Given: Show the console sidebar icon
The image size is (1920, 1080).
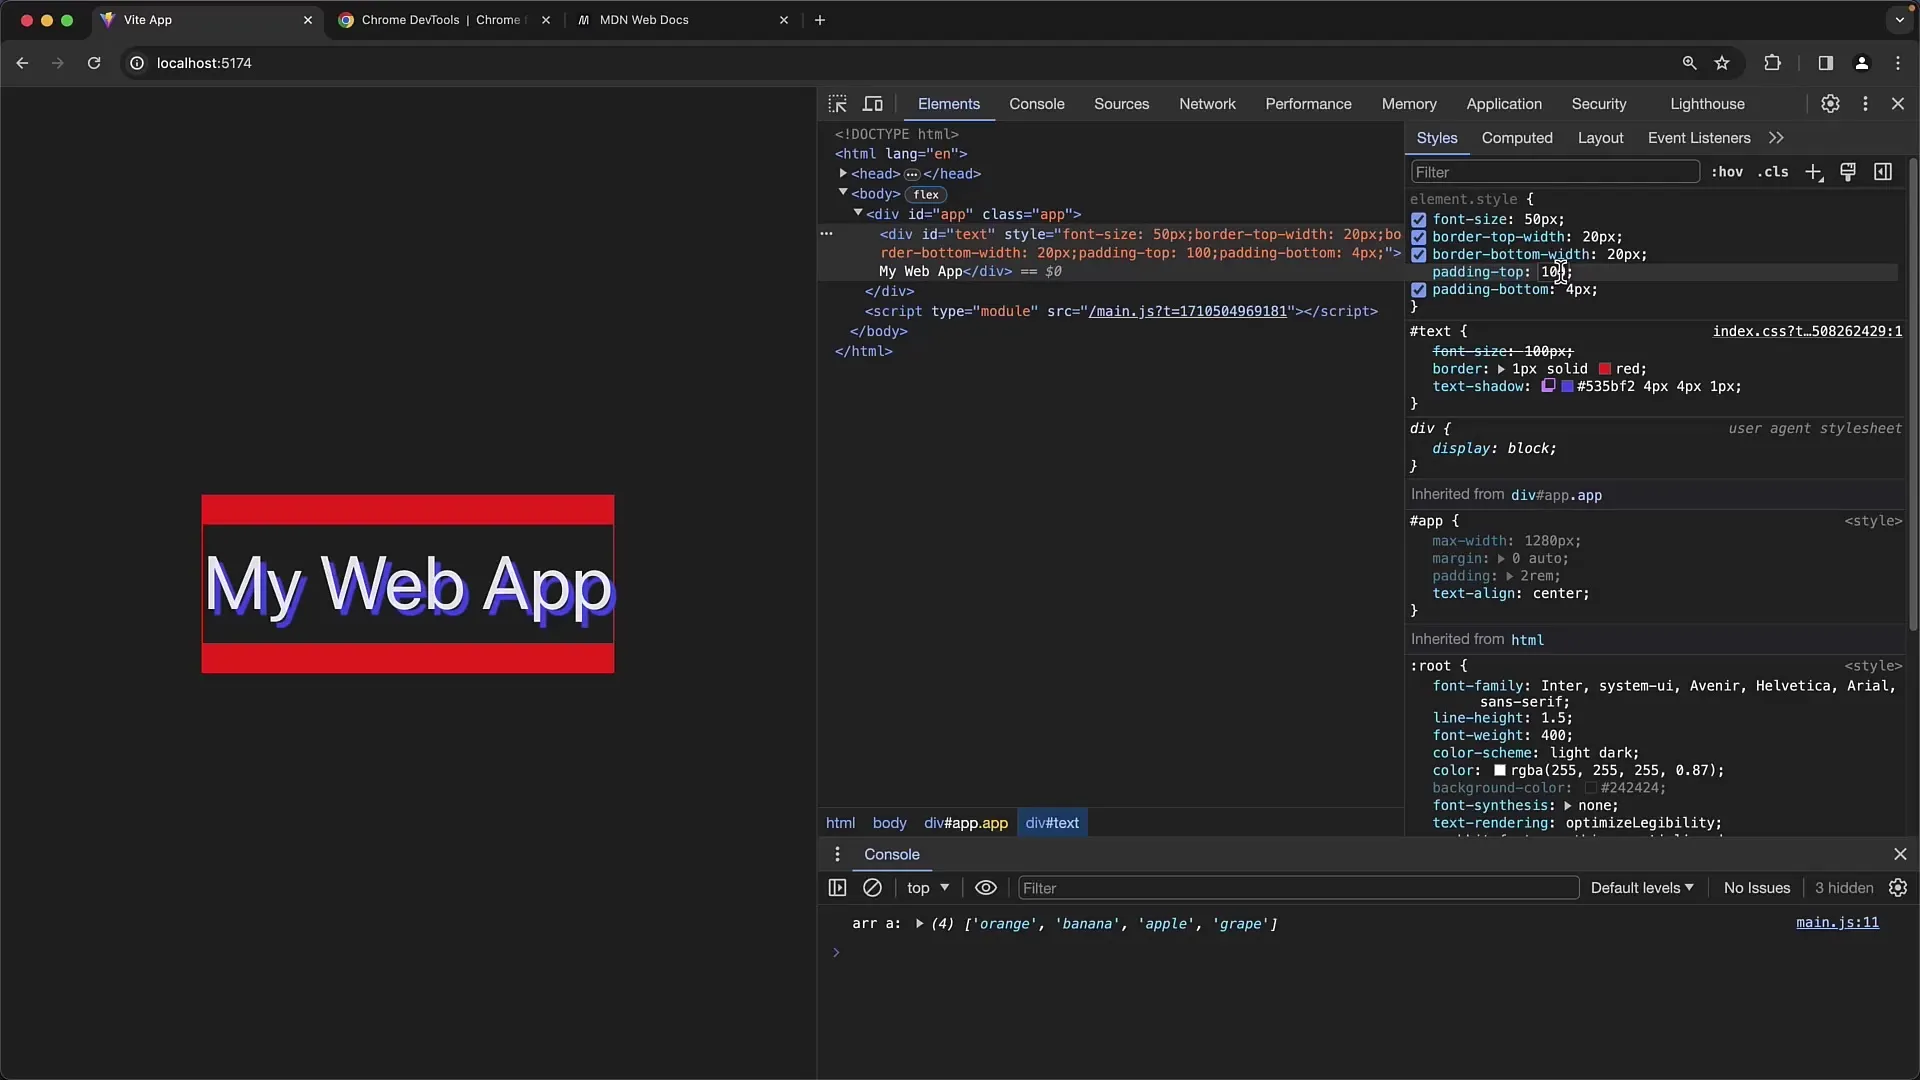Looking at the screenshot, I should [838, 888].
